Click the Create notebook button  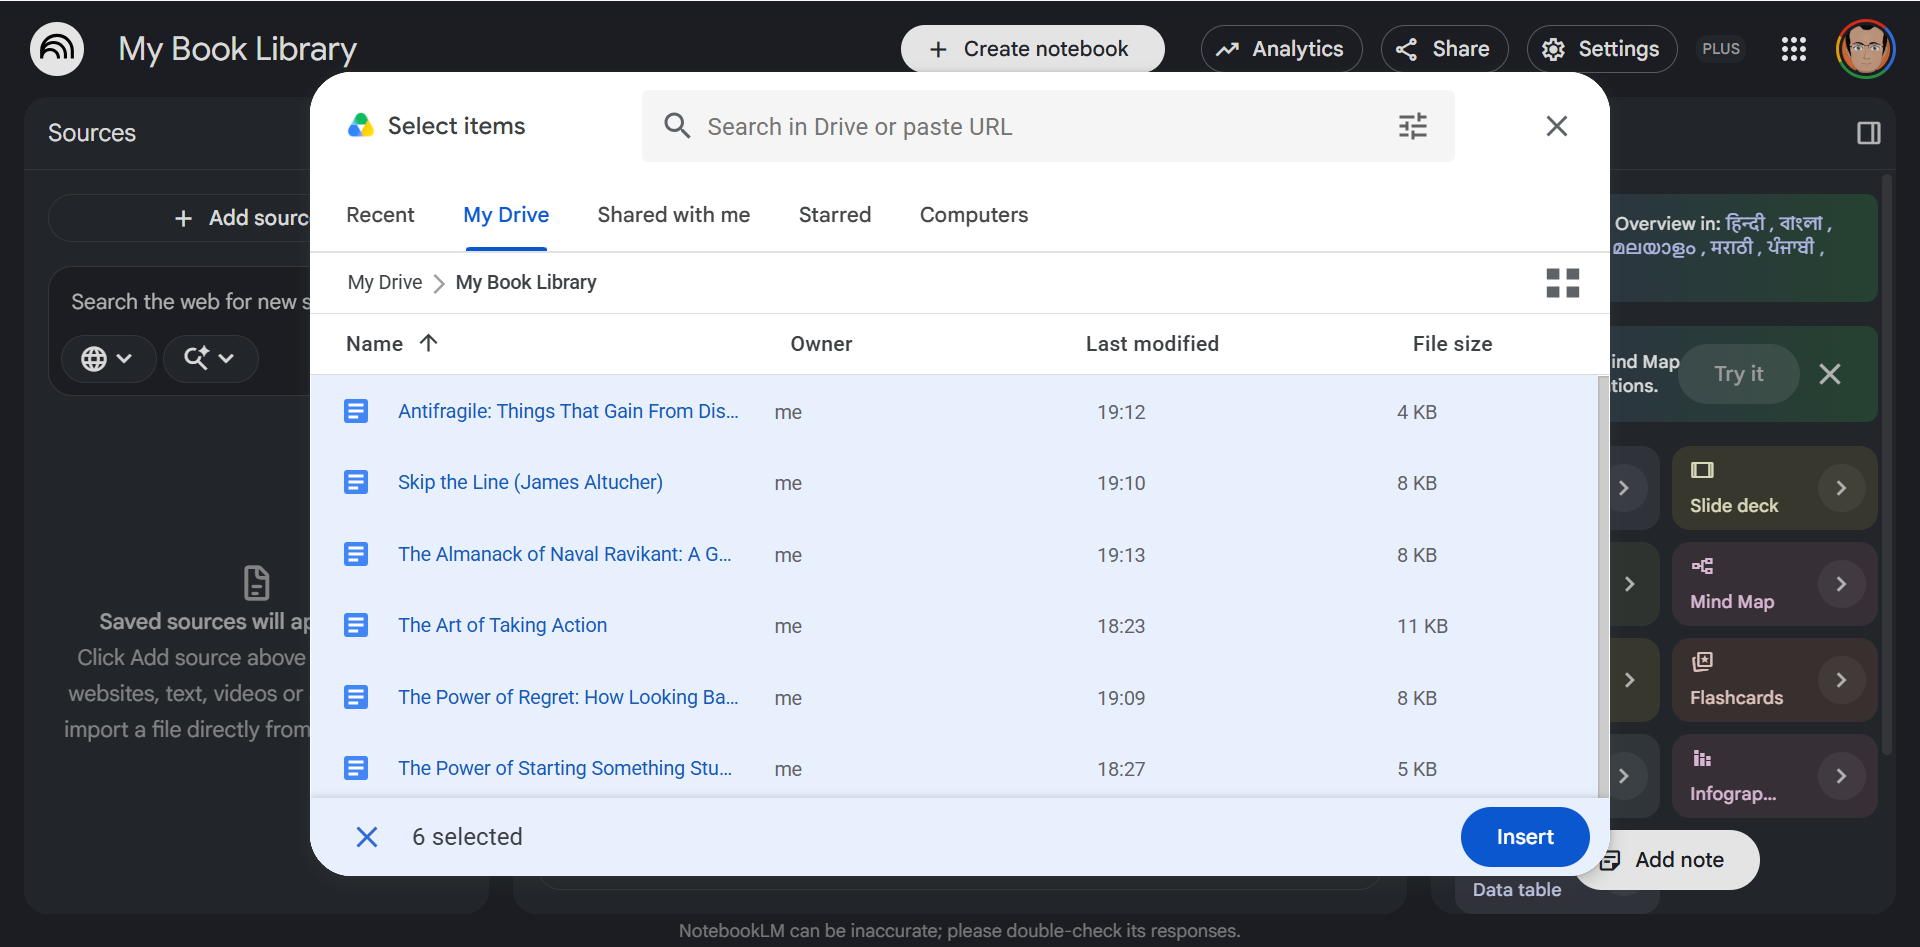(1032, 49)
